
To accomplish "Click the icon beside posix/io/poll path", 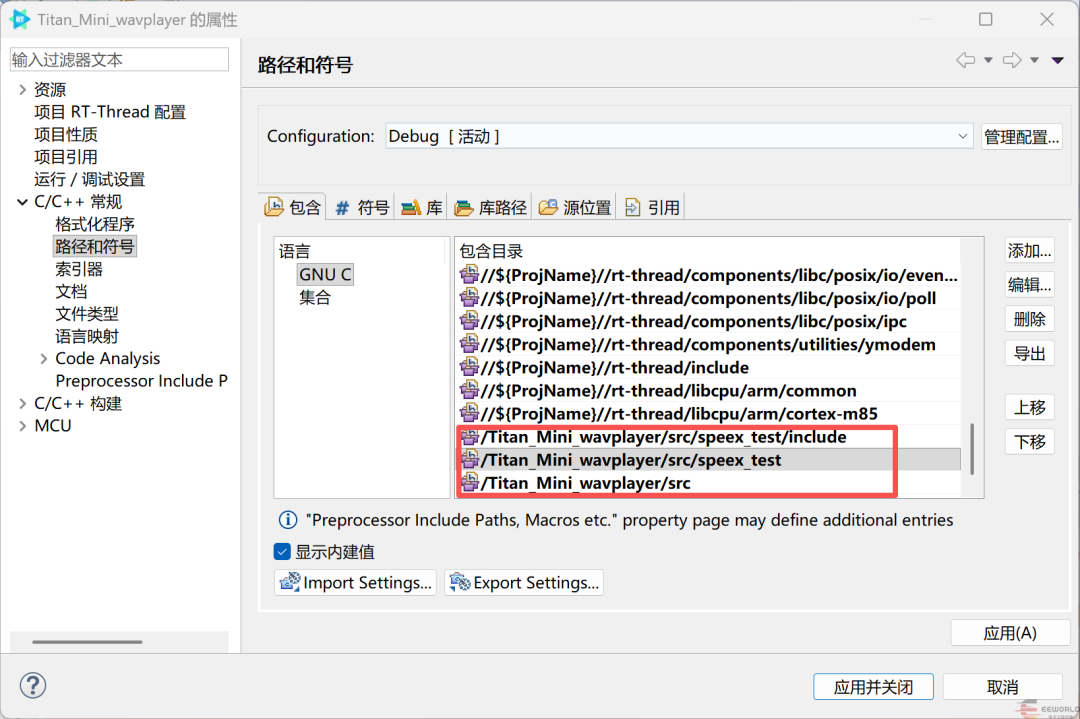I will pos(469,298).
